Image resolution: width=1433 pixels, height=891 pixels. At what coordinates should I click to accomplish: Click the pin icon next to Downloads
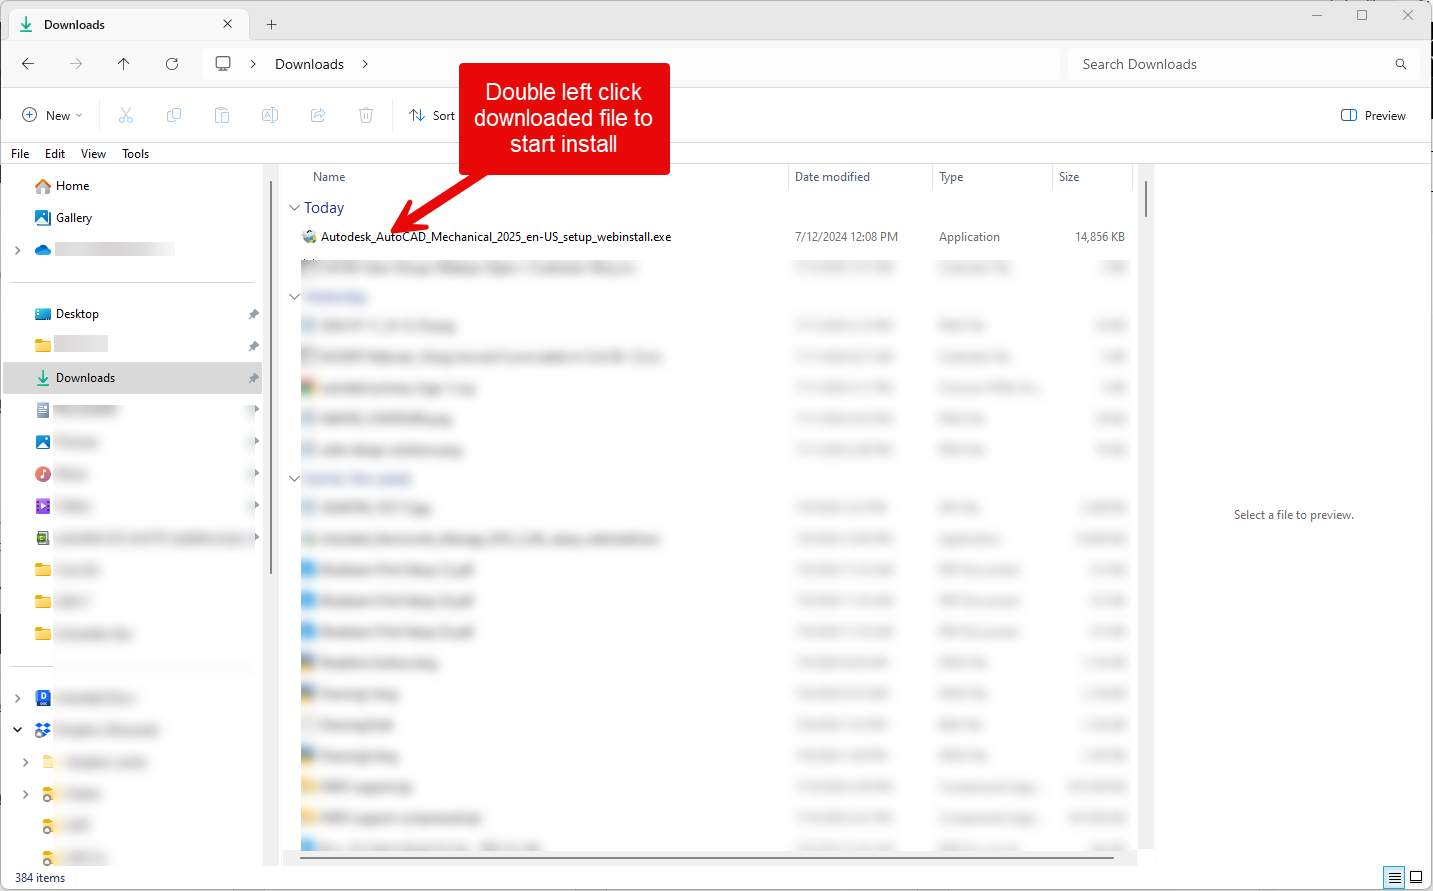click(x=253, y=378)
